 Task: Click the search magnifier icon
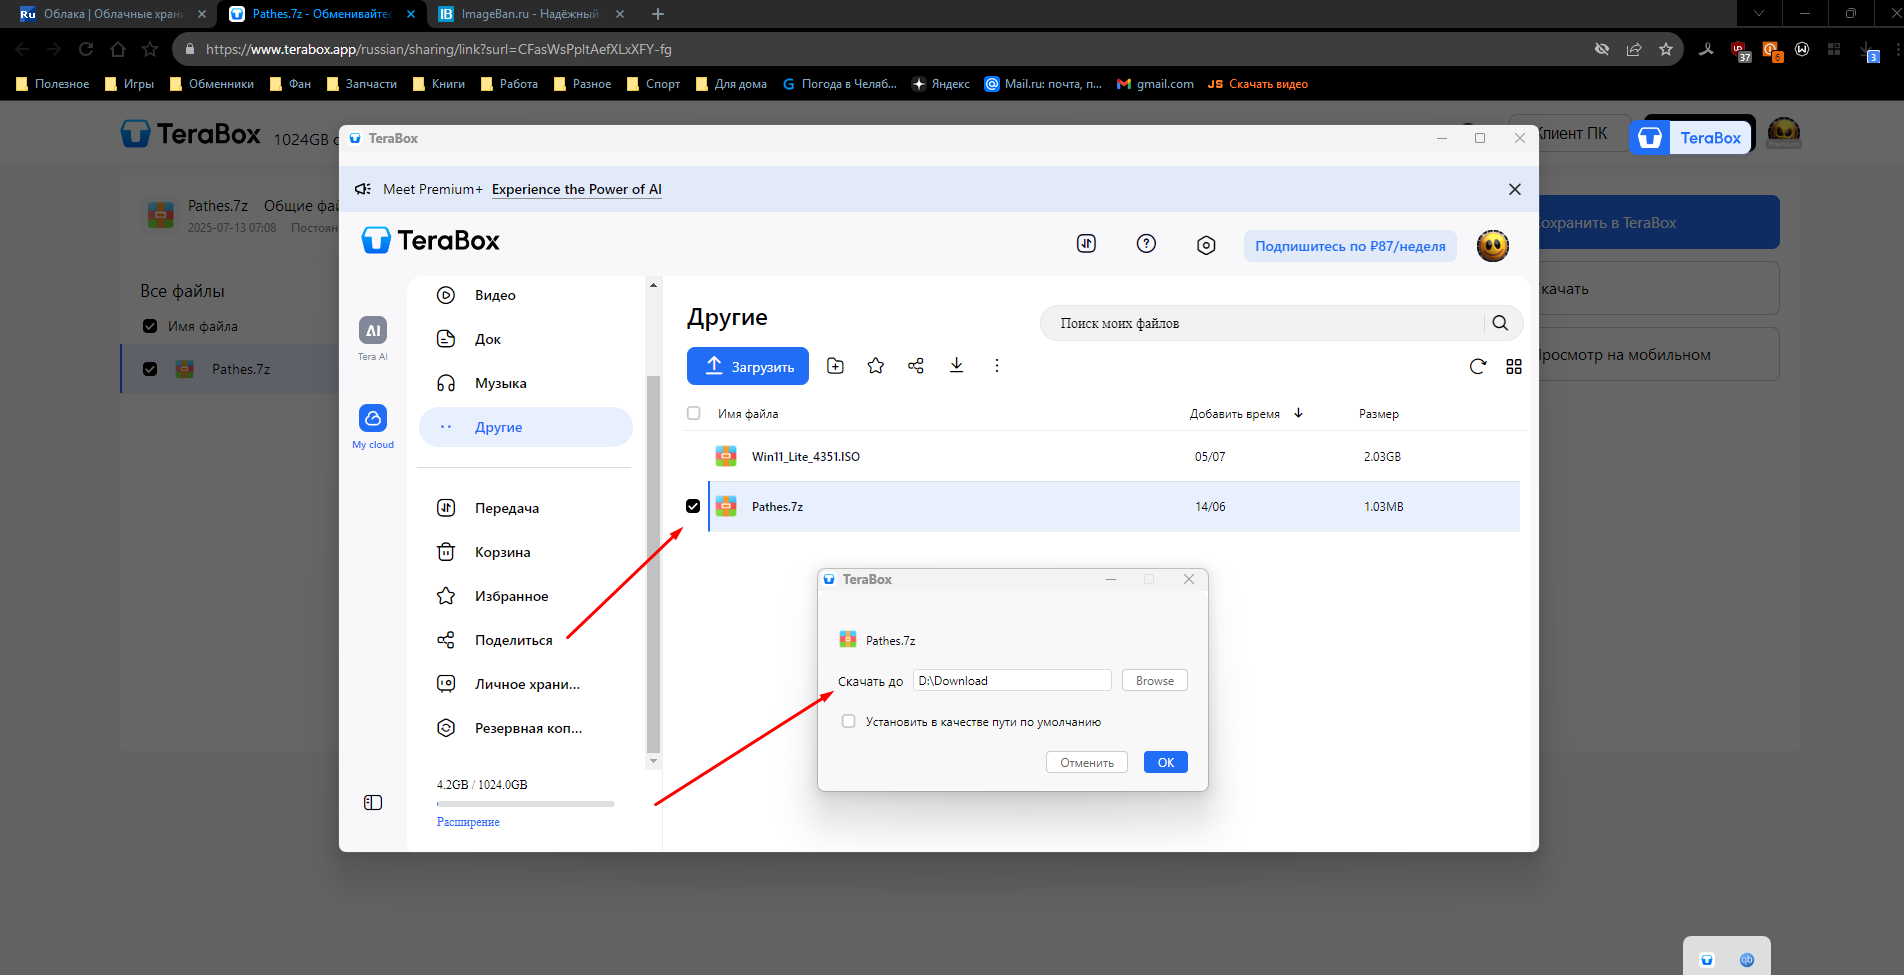click(x=1500, y=323)
